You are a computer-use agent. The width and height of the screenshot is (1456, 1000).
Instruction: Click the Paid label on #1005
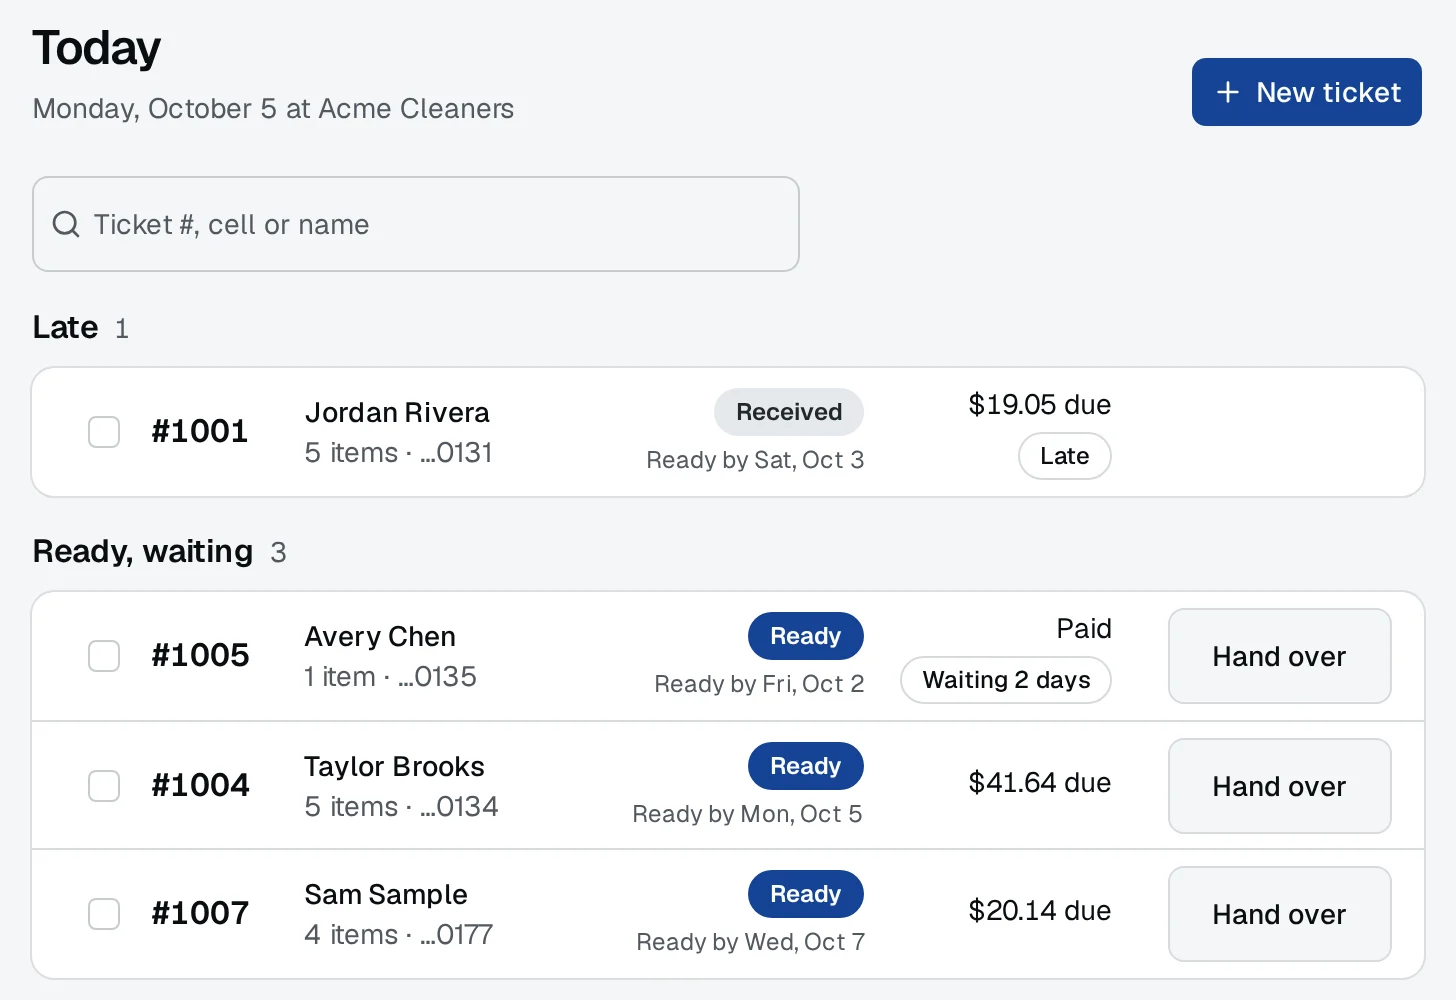1084,628
